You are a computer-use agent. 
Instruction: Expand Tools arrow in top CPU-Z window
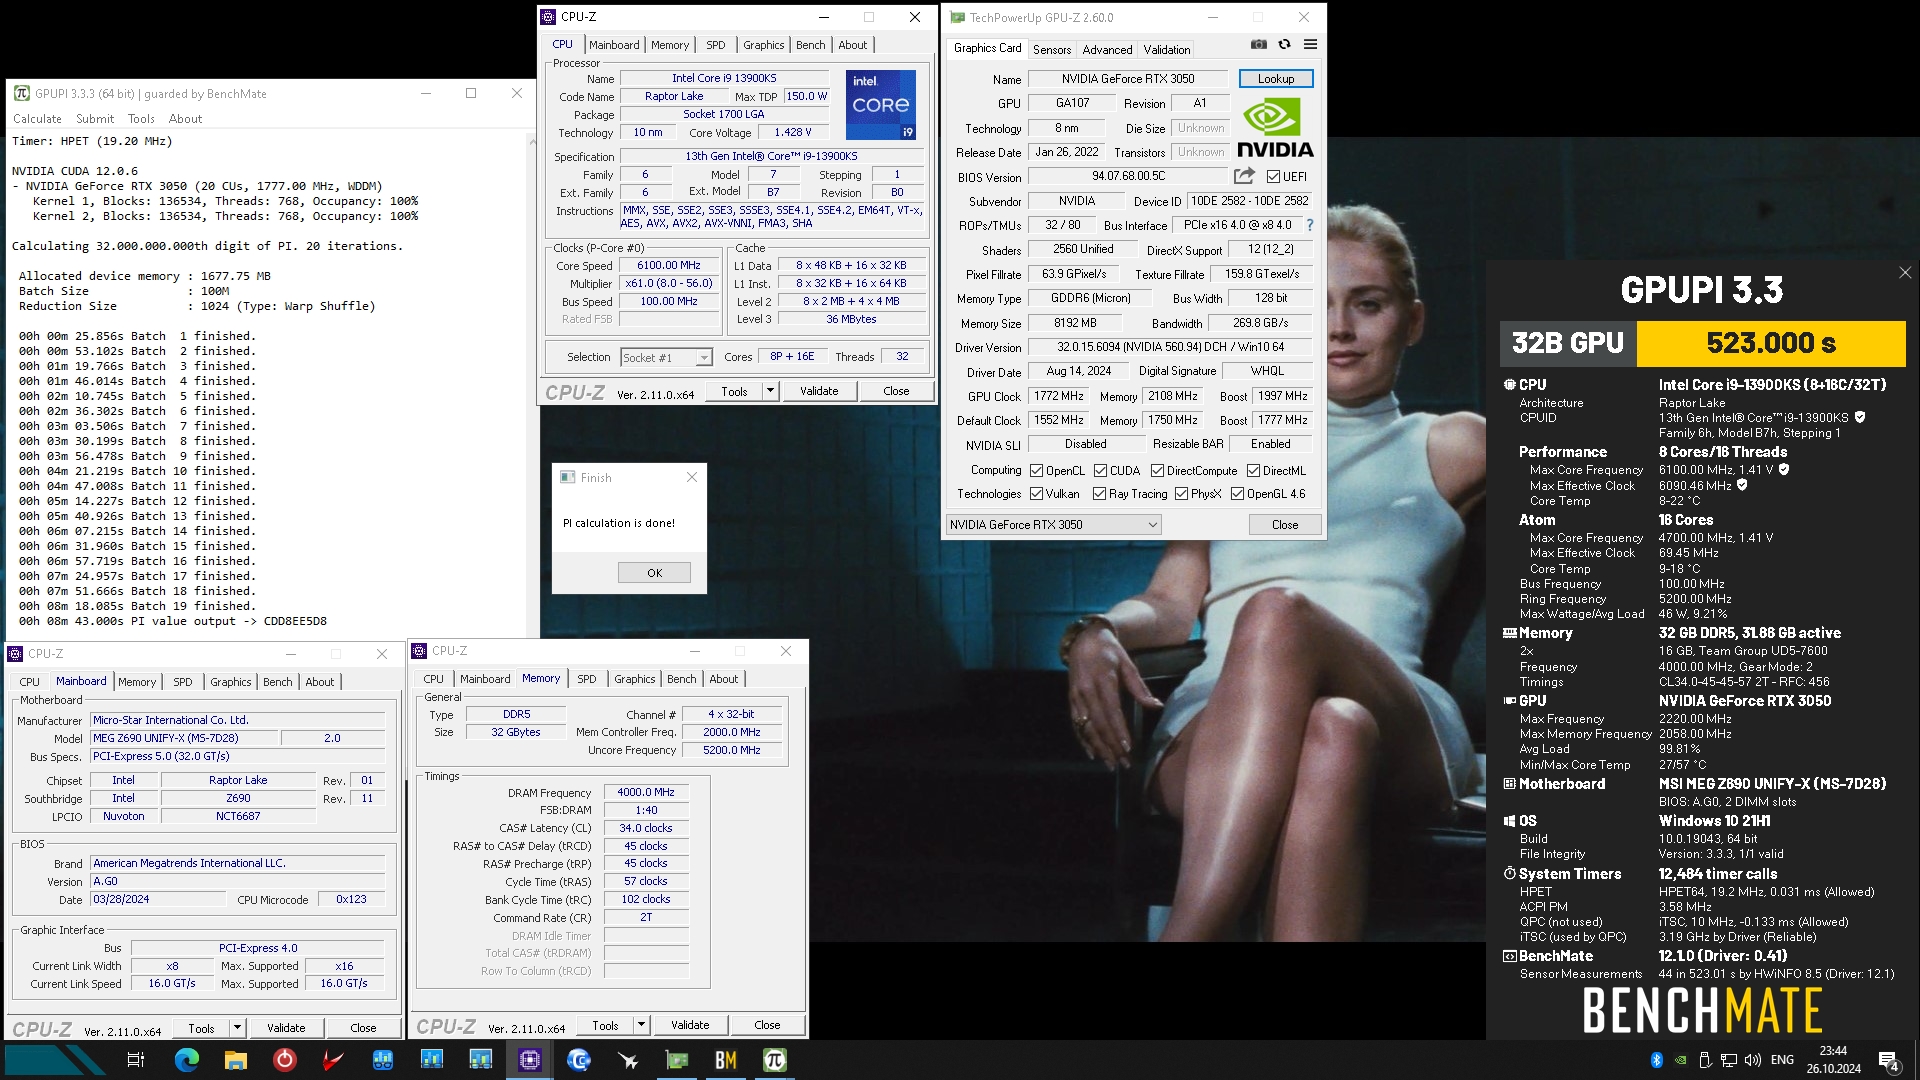tap(770, 391)
